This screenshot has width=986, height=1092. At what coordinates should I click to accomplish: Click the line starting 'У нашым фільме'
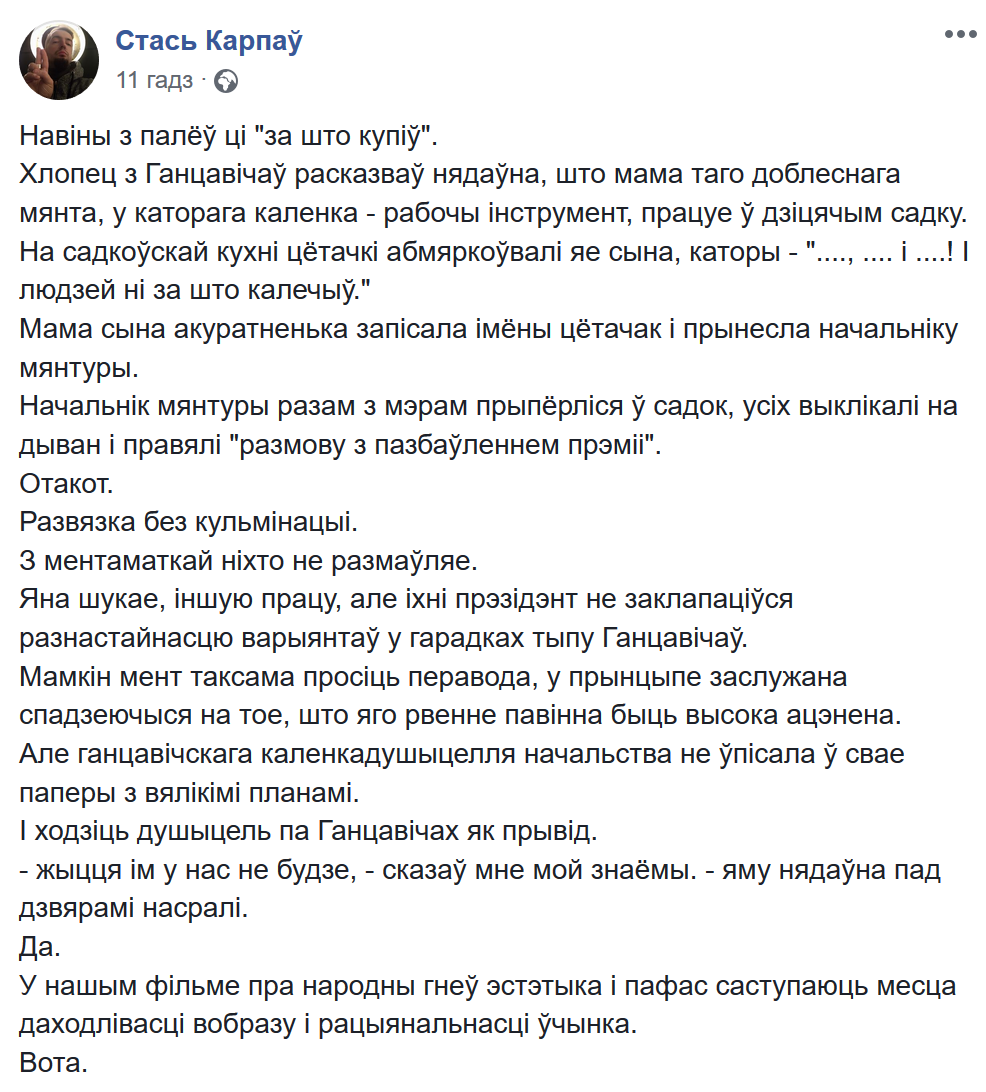pyautogui.click(x=487, y=987)
